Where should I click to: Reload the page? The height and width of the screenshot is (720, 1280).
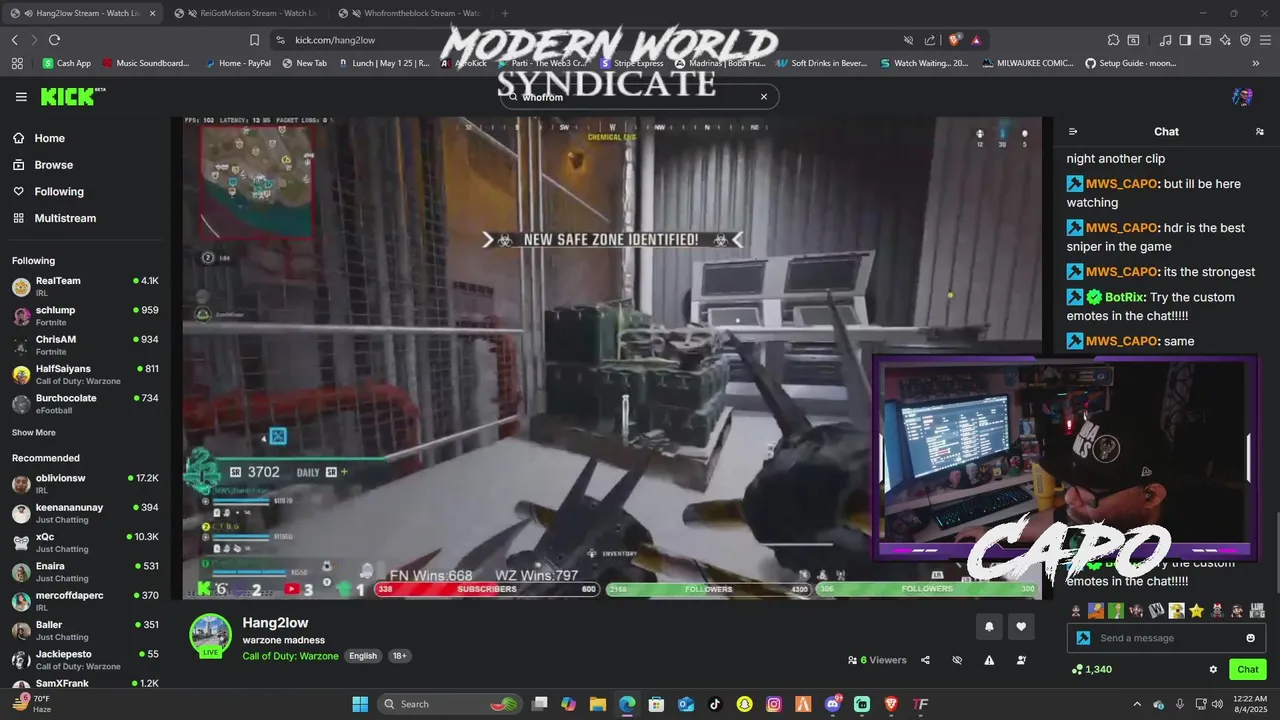tap(54, 40)
